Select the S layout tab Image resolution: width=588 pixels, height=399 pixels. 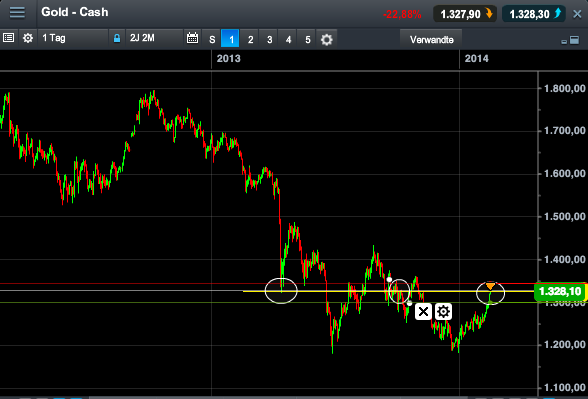[x=212, y=39]
